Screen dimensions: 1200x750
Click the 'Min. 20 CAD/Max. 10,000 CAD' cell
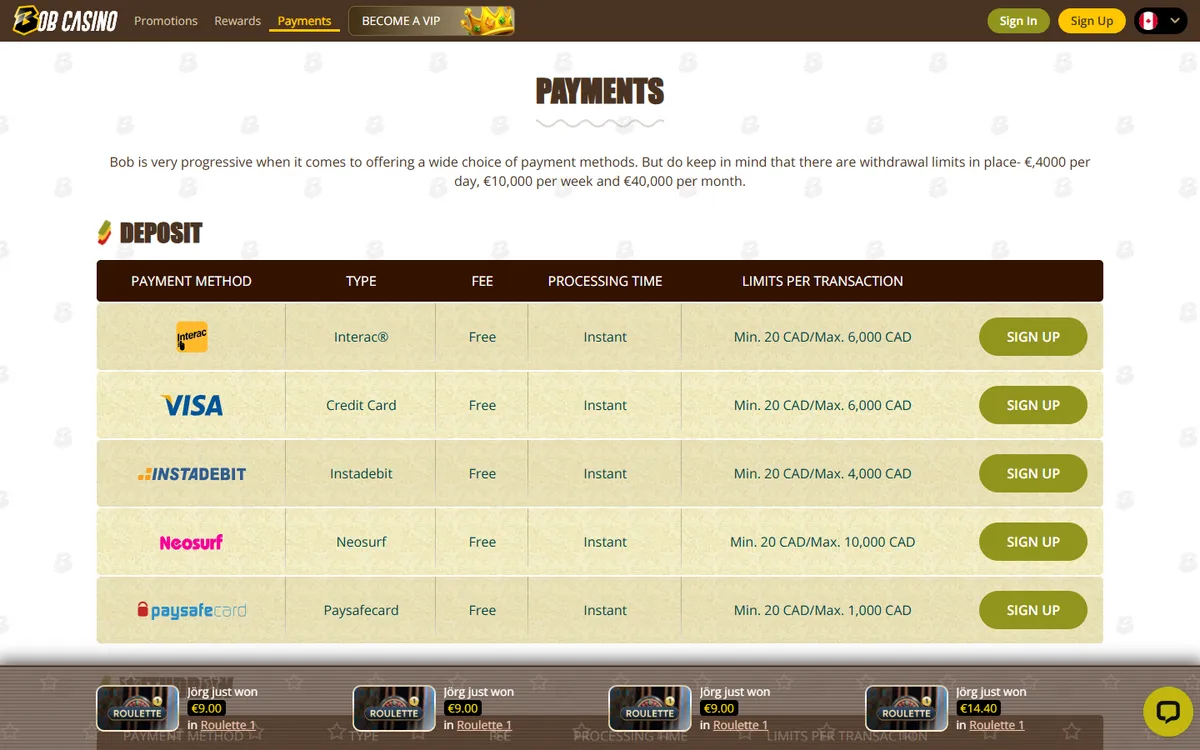tap(822, 542)
